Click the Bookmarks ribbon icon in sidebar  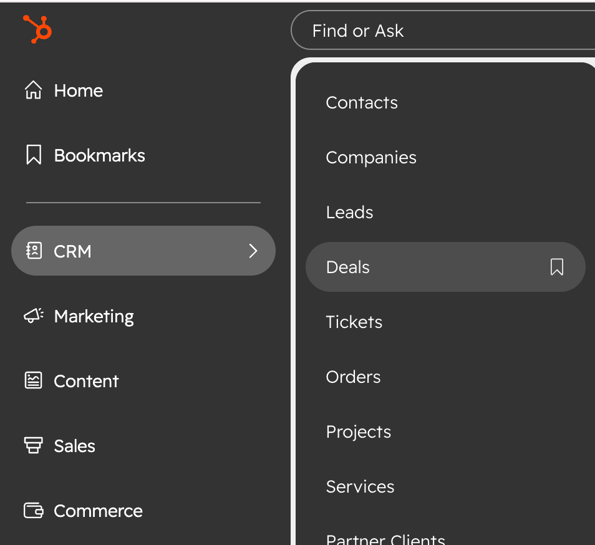point(33,154)
